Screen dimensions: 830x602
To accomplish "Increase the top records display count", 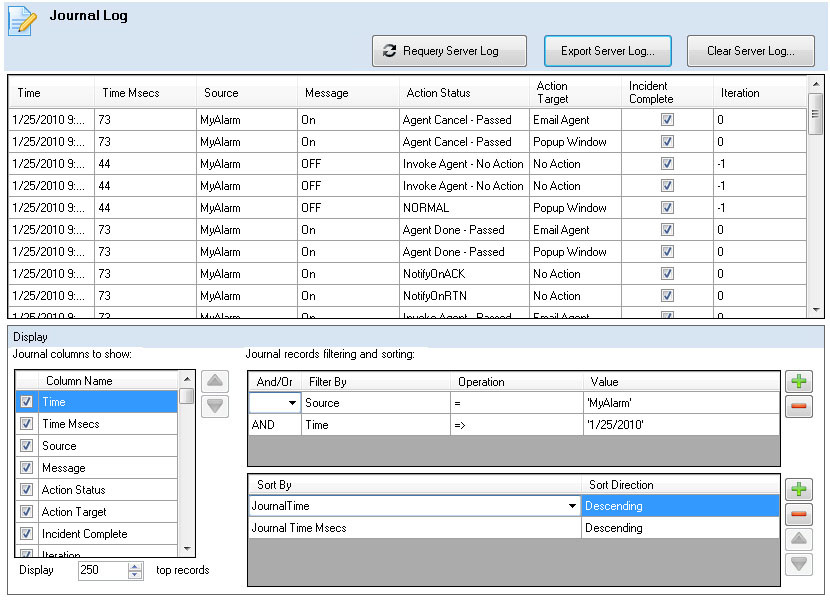I will pyautogui.click(x=136, y=566).
